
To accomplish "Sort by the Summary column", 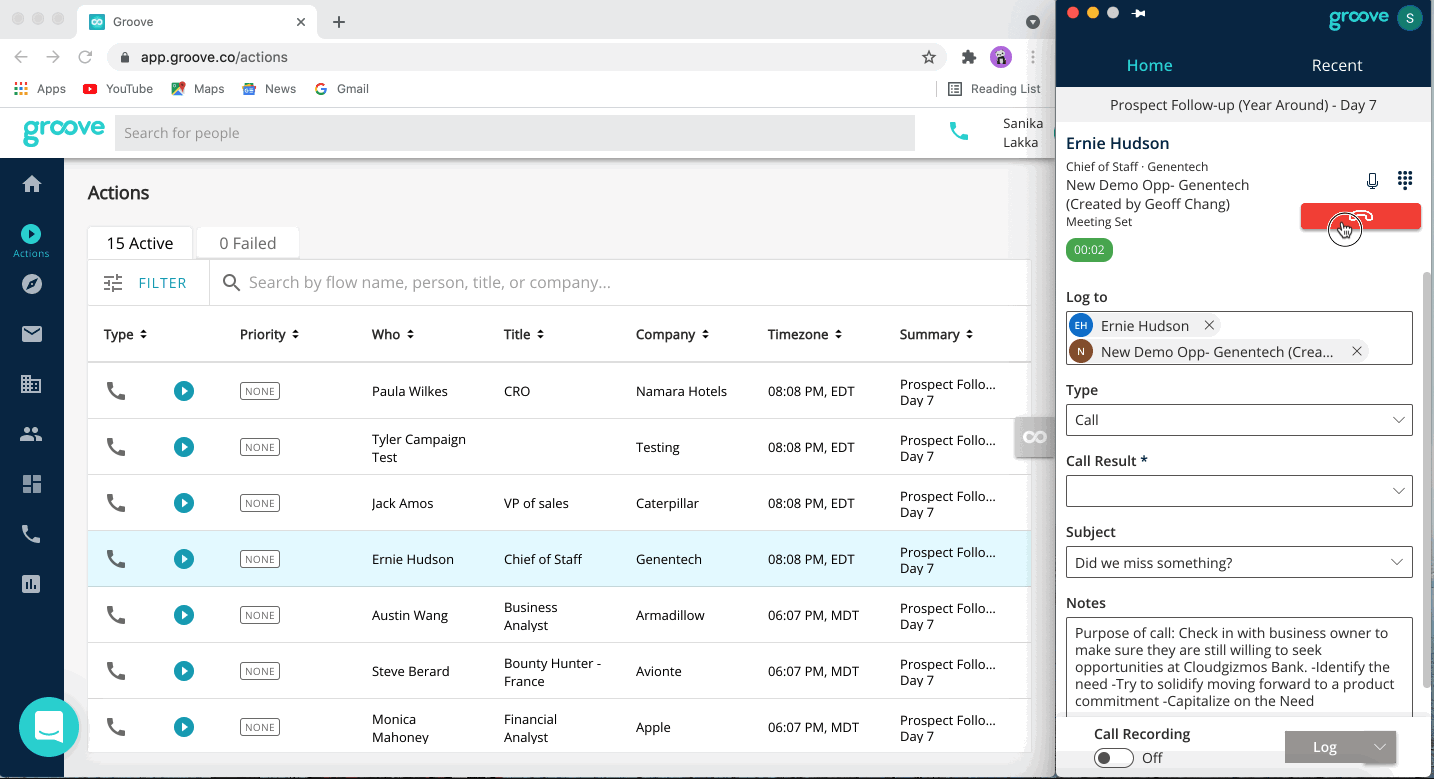I will [937, 334].
